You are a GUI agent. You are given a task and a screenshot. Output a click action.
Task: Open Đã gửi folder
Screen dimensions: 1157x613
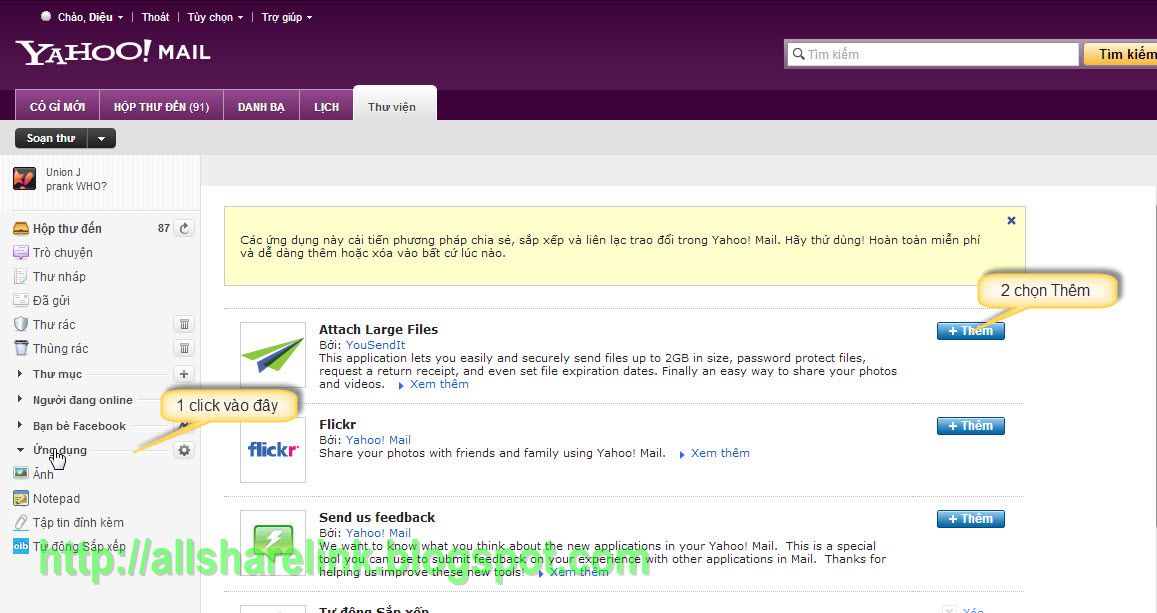click(51, 300)
